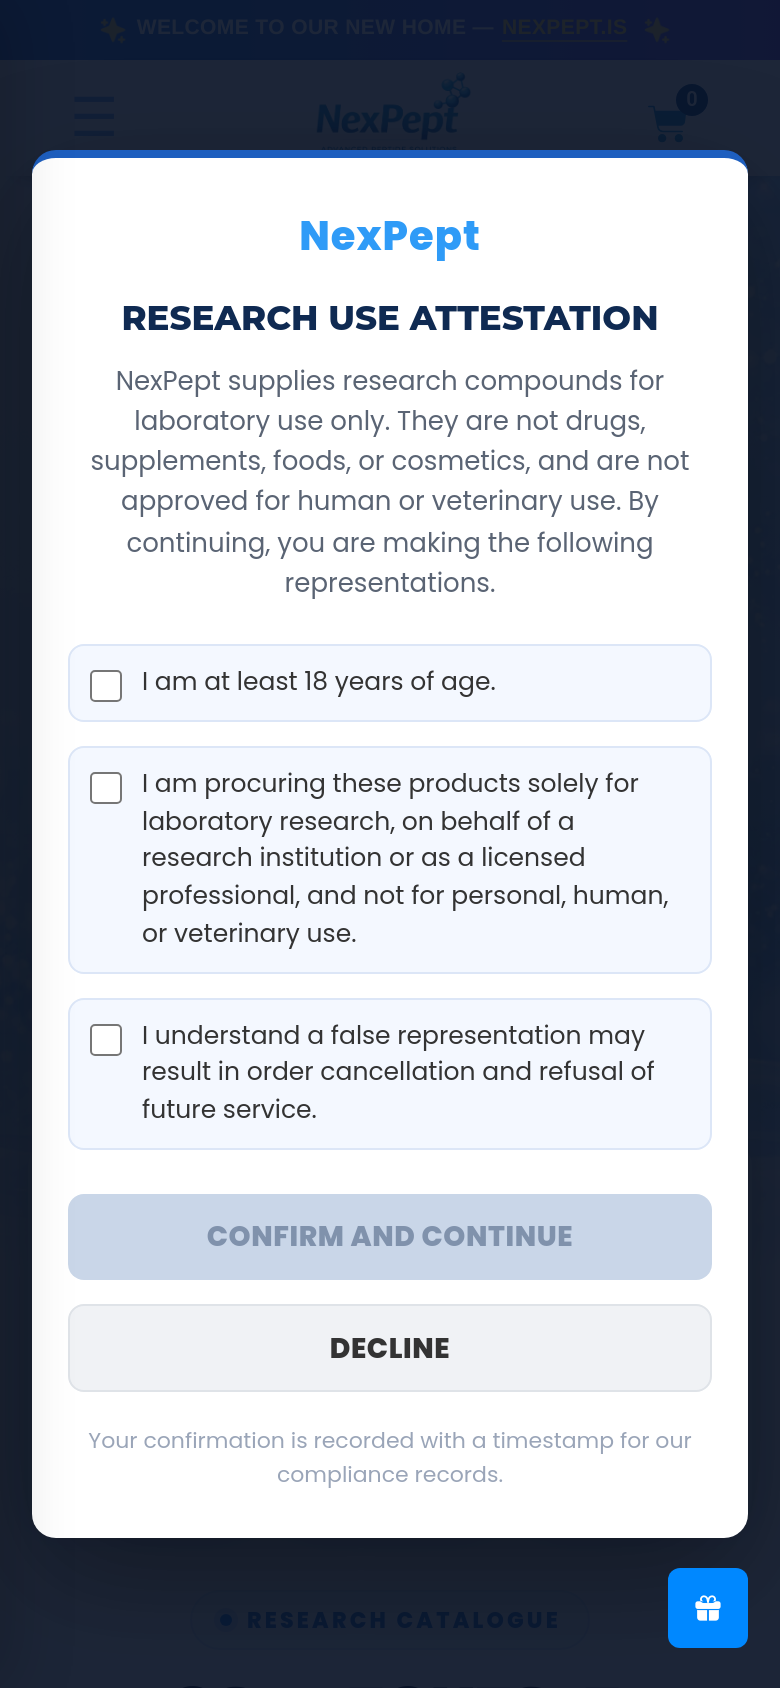
Task: Click the blue NexPept modal title
Action: [x=390, y=236]
